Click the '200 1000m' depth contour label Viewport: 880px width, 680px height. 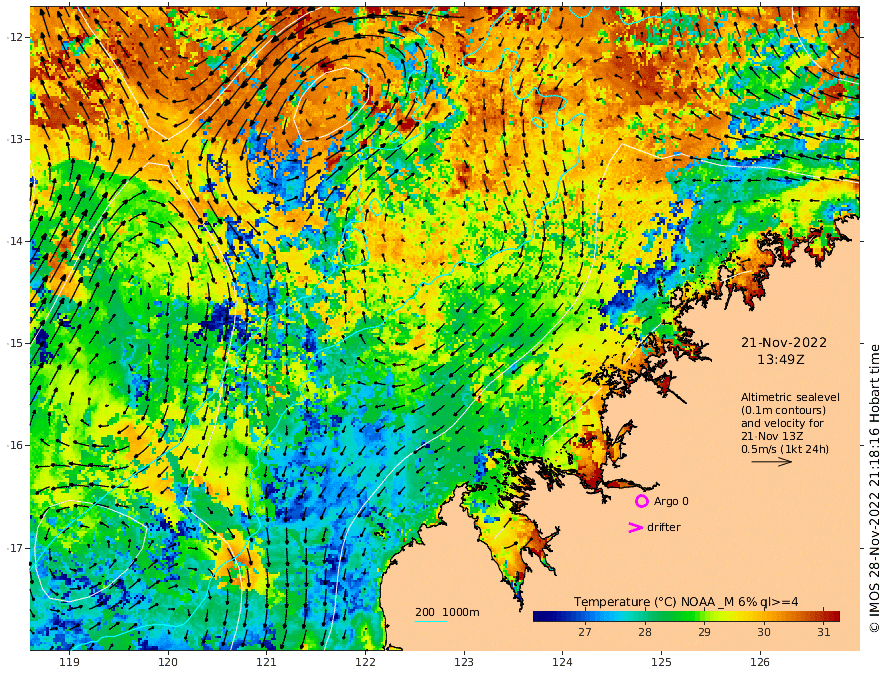tap(447, 612)
